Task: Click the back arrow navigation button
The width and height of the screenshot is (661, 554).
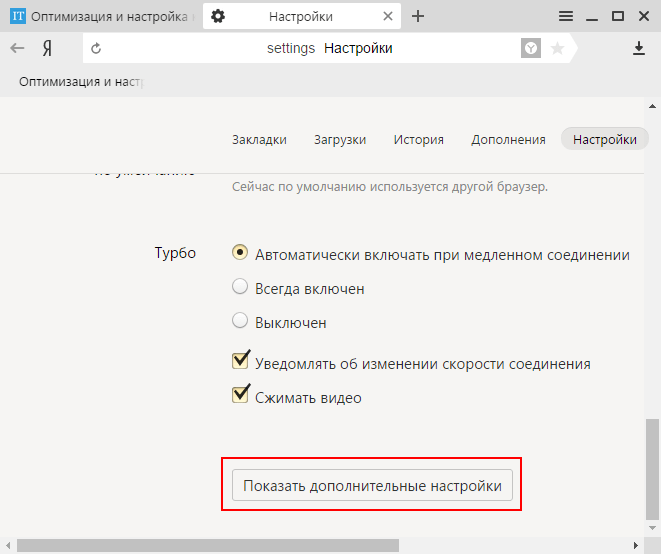Action: [x=17, y=48]
